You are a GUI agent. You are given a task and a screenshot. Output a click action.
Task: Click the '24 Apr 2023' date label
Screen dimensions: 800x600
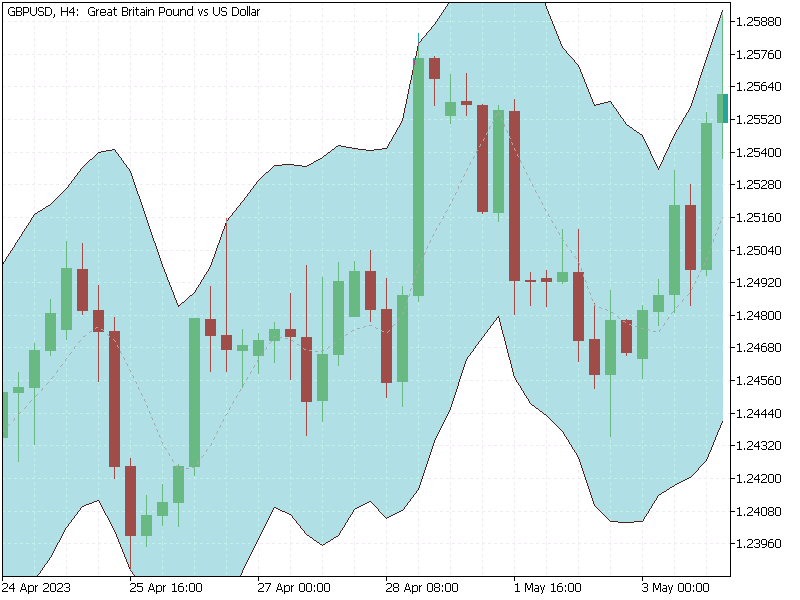click(x=36, y=588)
